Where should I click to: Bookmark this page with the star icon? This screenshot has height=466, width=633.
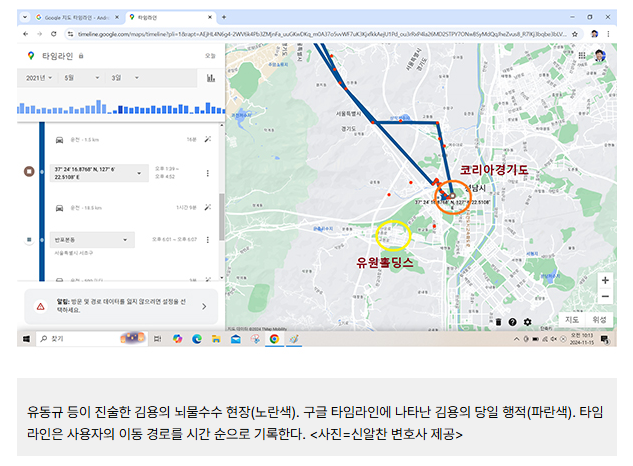point(575,34)
